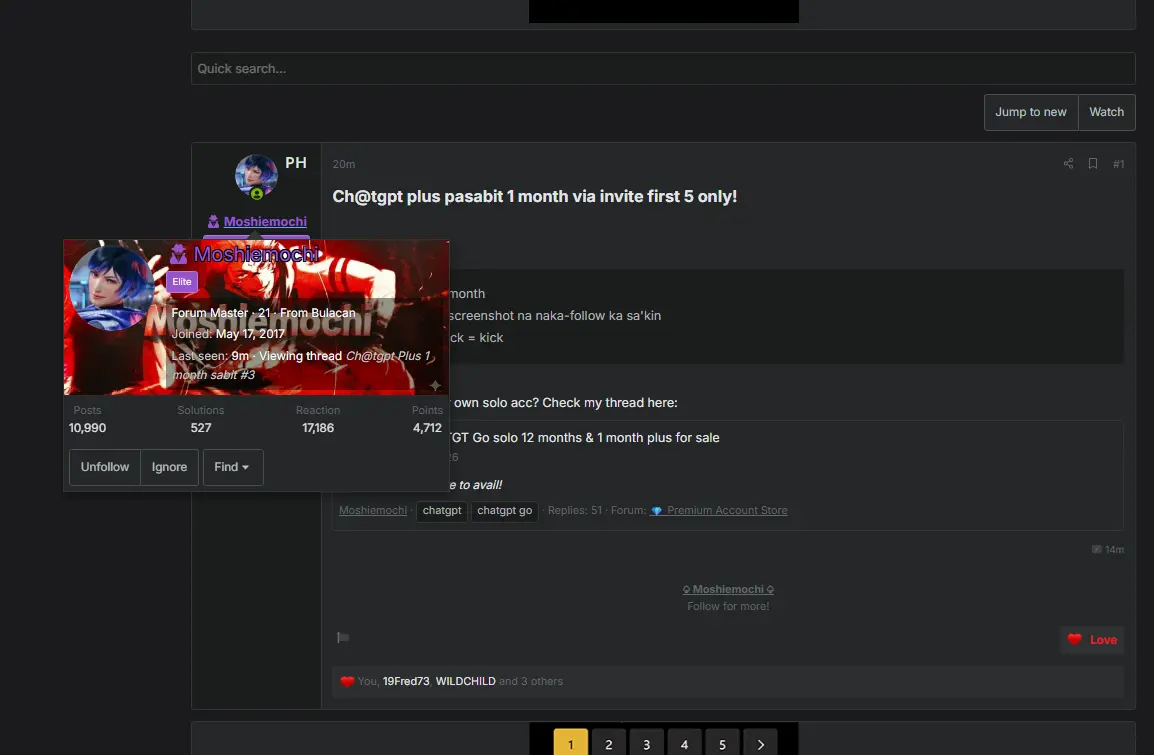Click the Posts count 10,990
The image size is (1154, 755).
coord(88,428)
